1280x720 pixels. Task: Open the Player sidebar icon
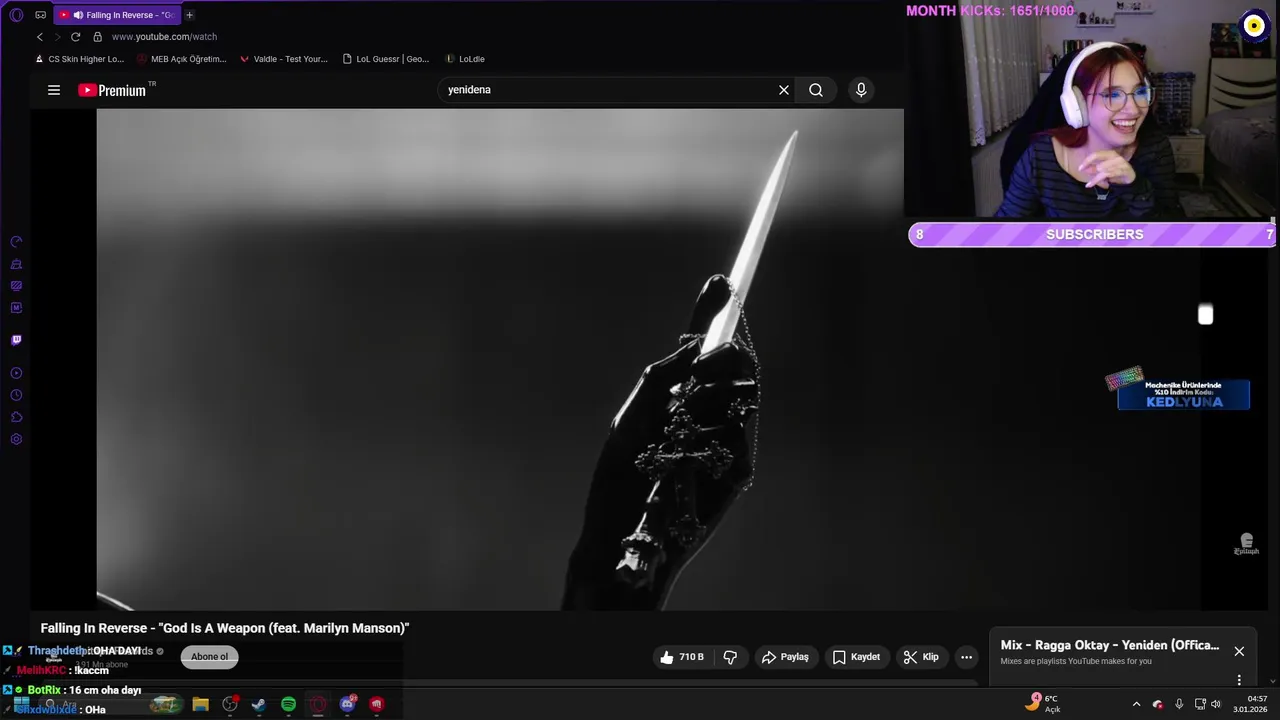tap(16, 373)
